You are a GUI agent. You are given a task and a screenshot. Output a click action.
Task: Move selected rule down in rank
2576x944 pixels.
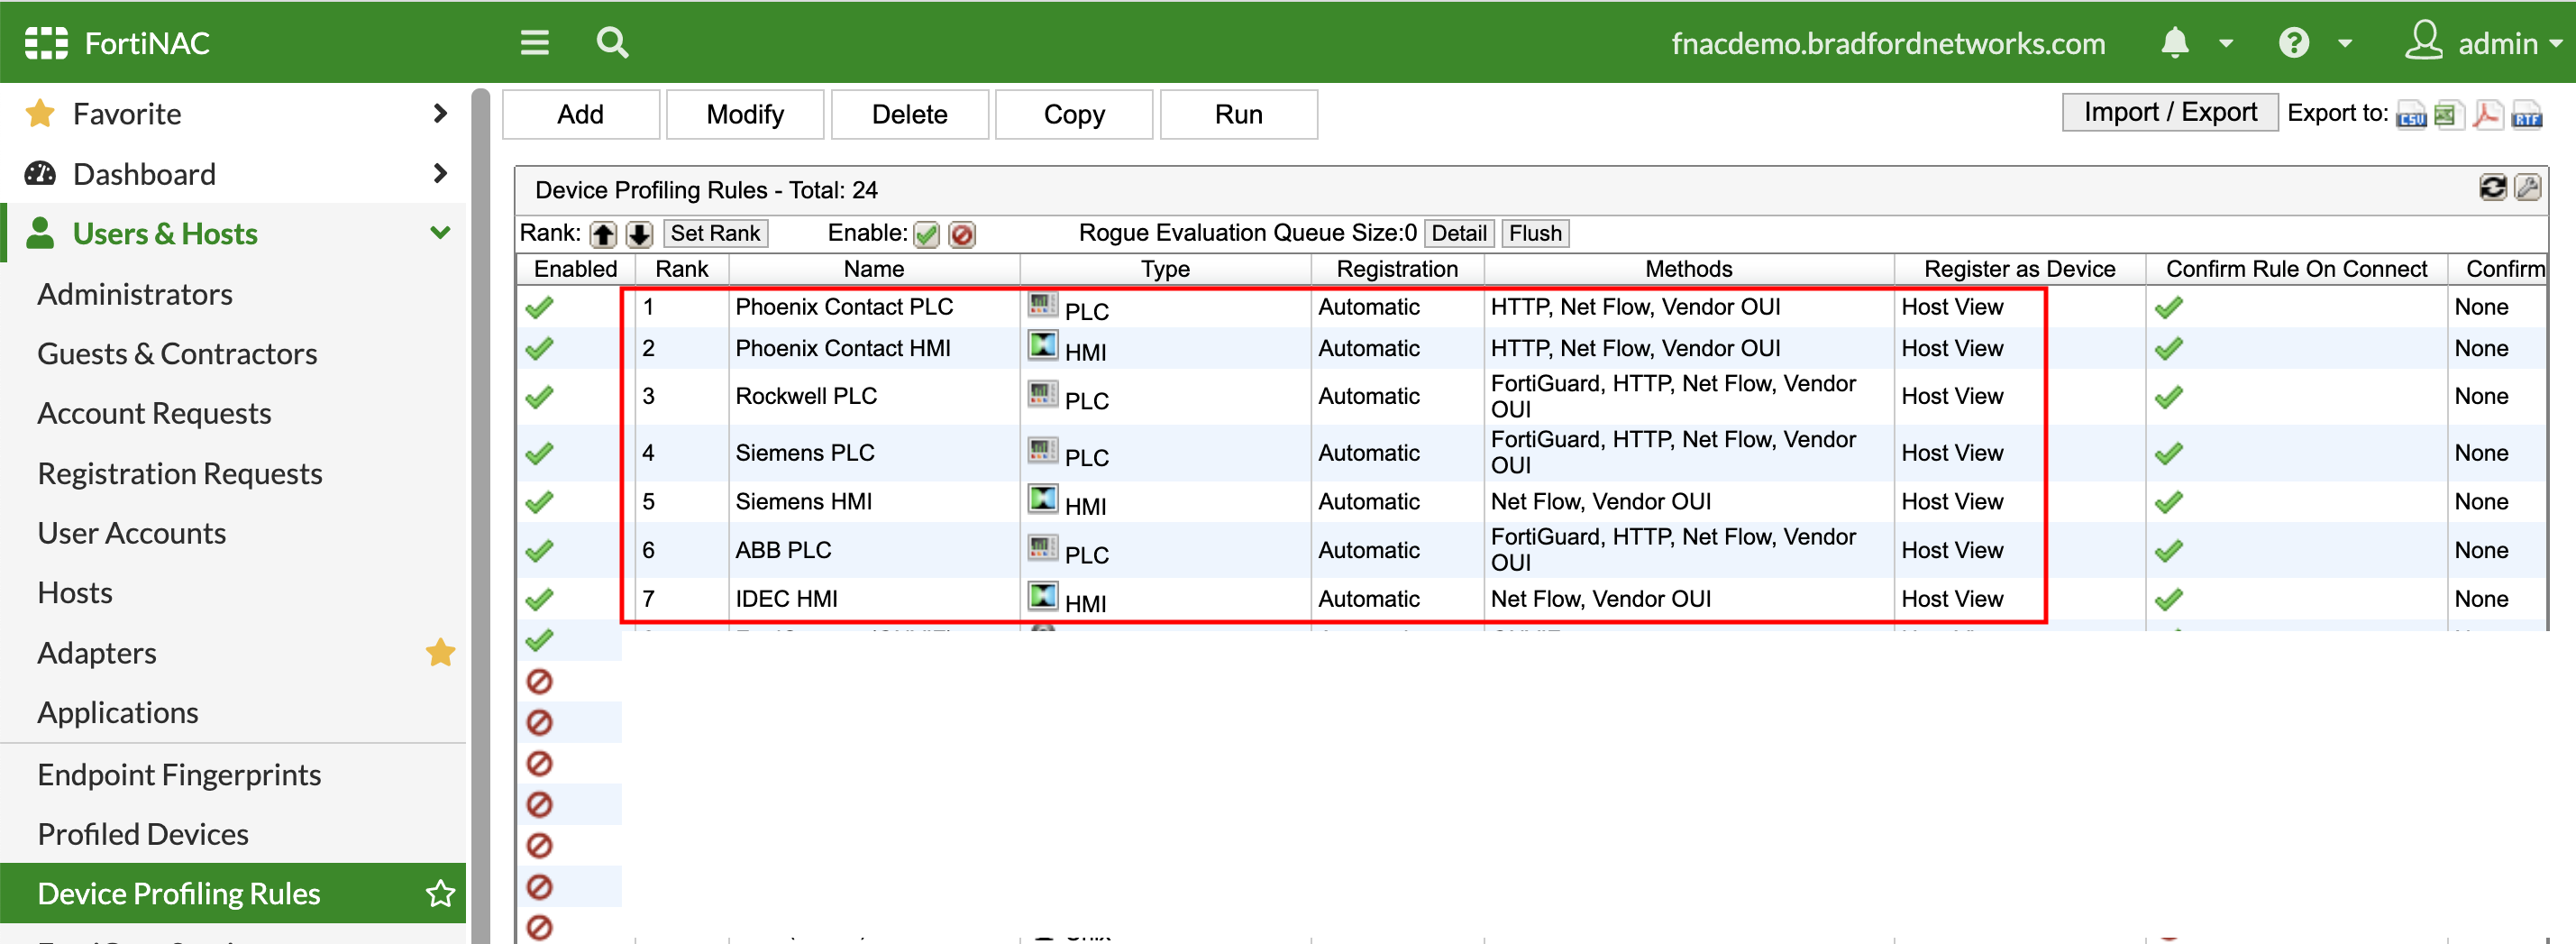(x=639, y=233)
